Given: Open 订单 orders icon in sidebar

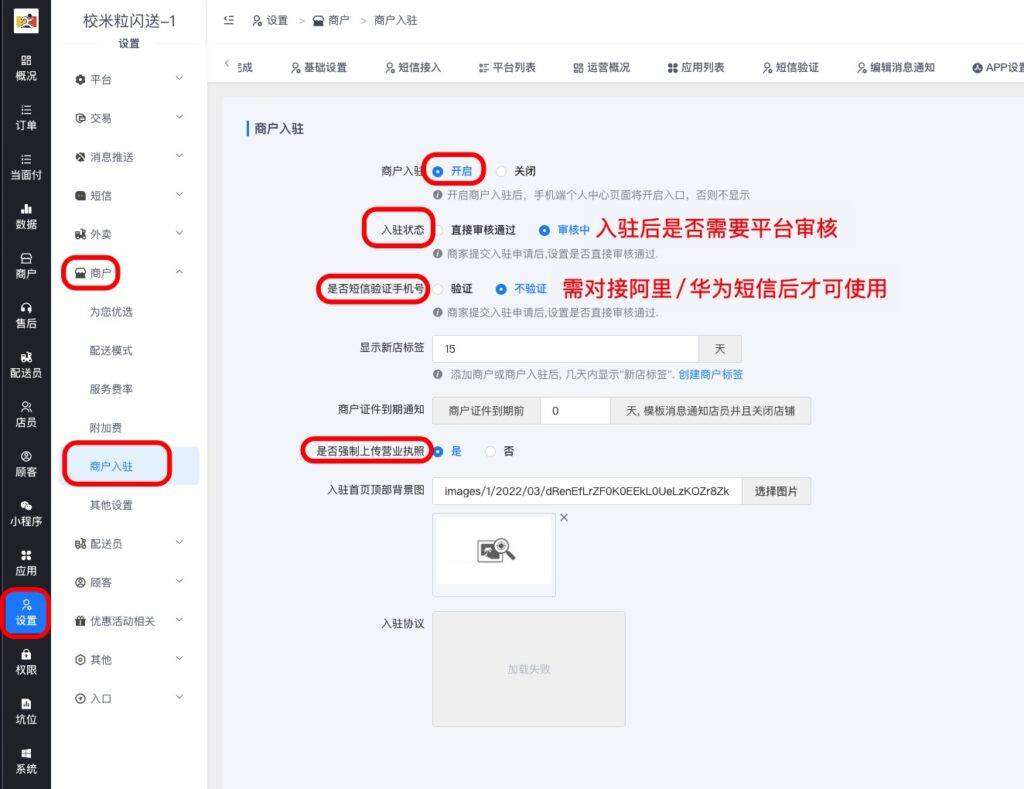Looking at the screenshot, I should 26,117.
